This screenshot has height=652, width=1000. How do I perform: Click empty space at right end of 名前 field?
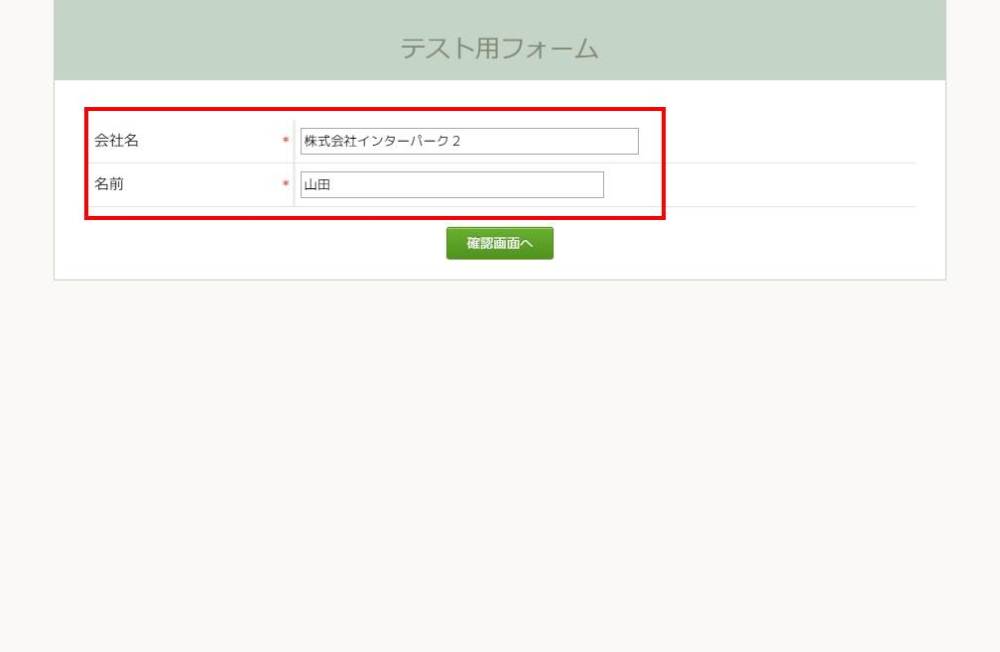click(580, 185)
